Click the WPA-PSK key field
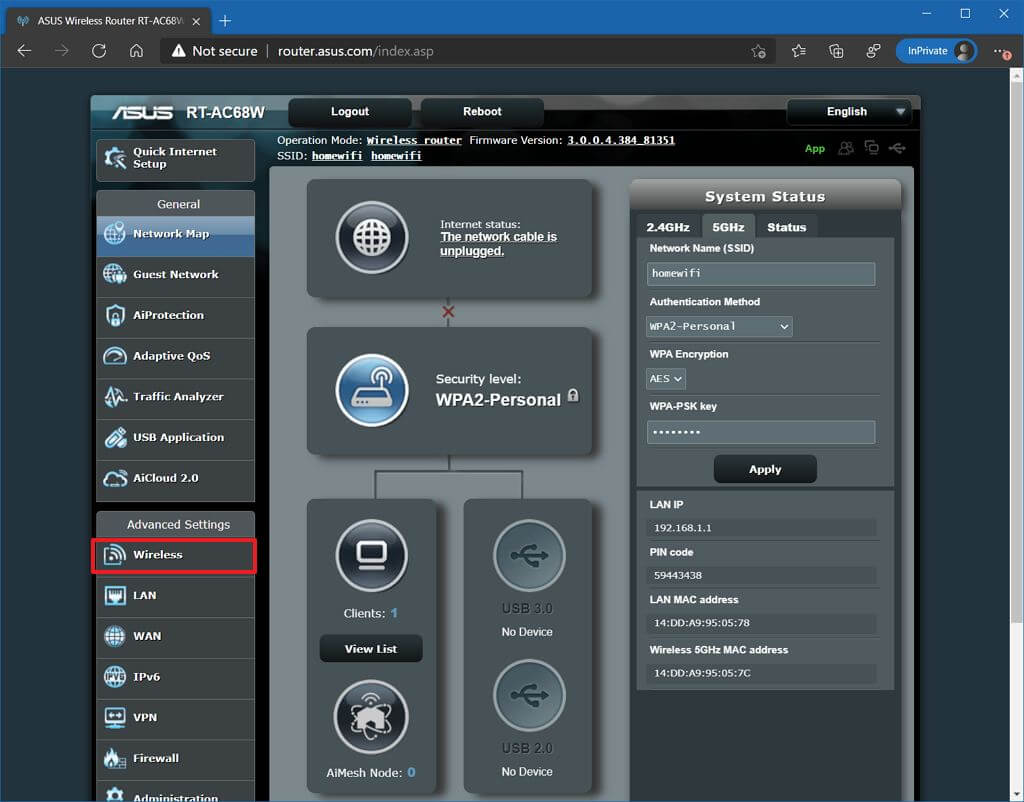This screenshot has height=802, width=1024. pos(760,432)
